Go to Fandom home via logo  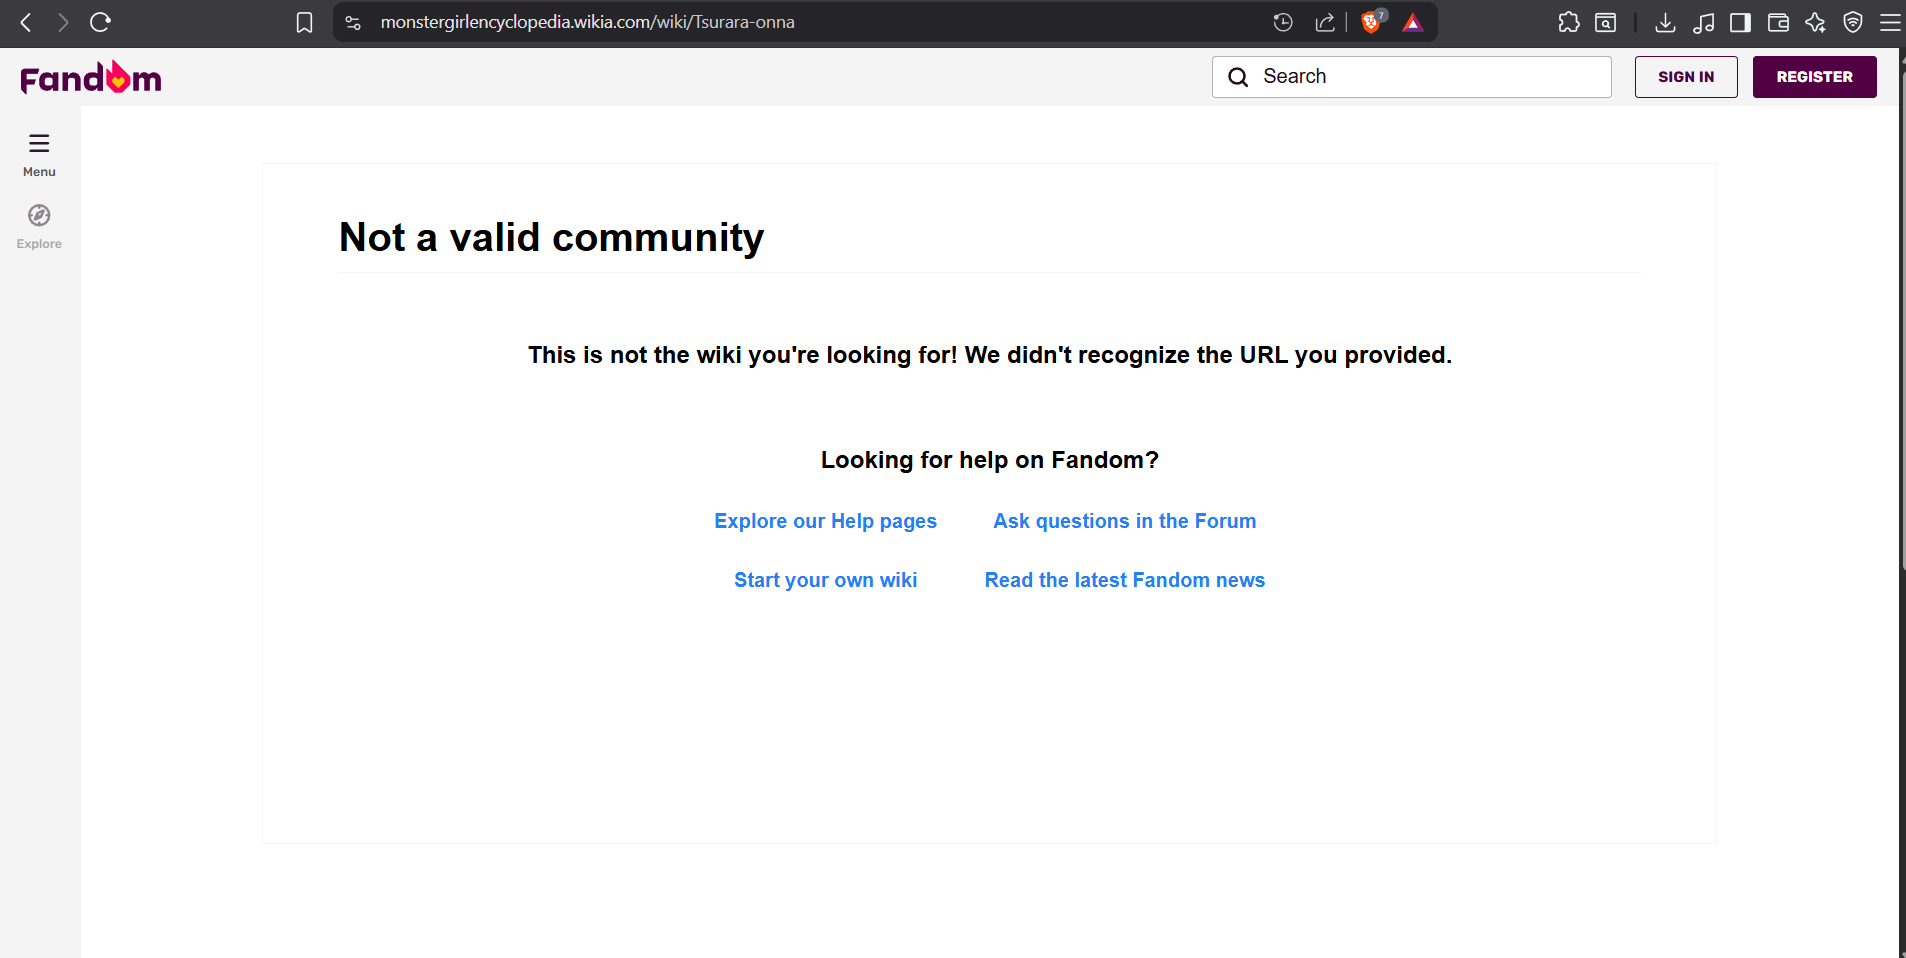[x=91, y=77]
